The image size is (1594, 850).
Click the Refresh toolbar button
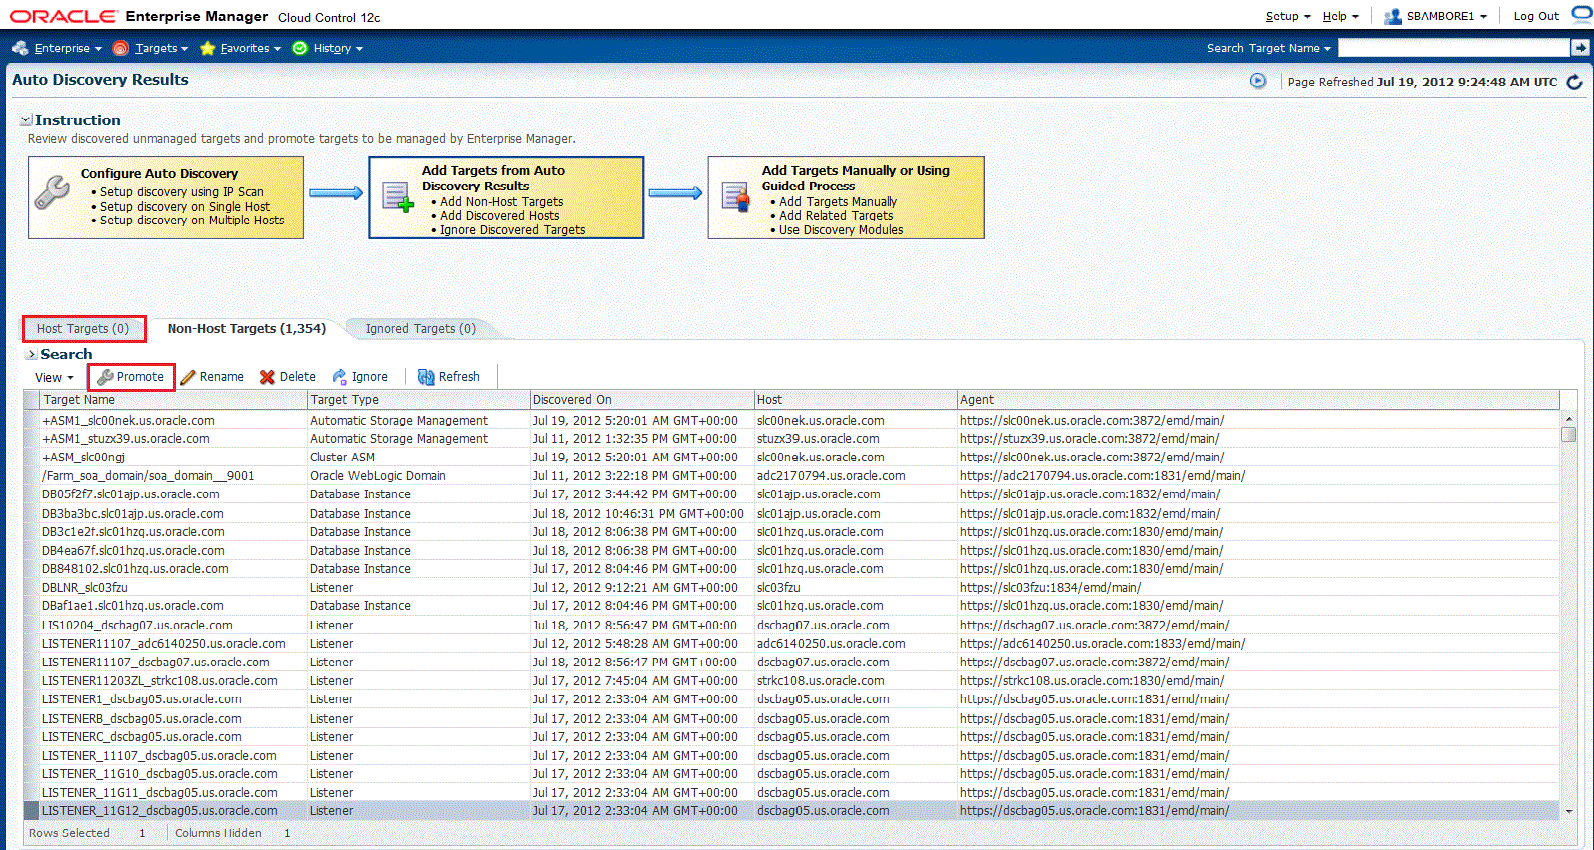coord(449,377)
